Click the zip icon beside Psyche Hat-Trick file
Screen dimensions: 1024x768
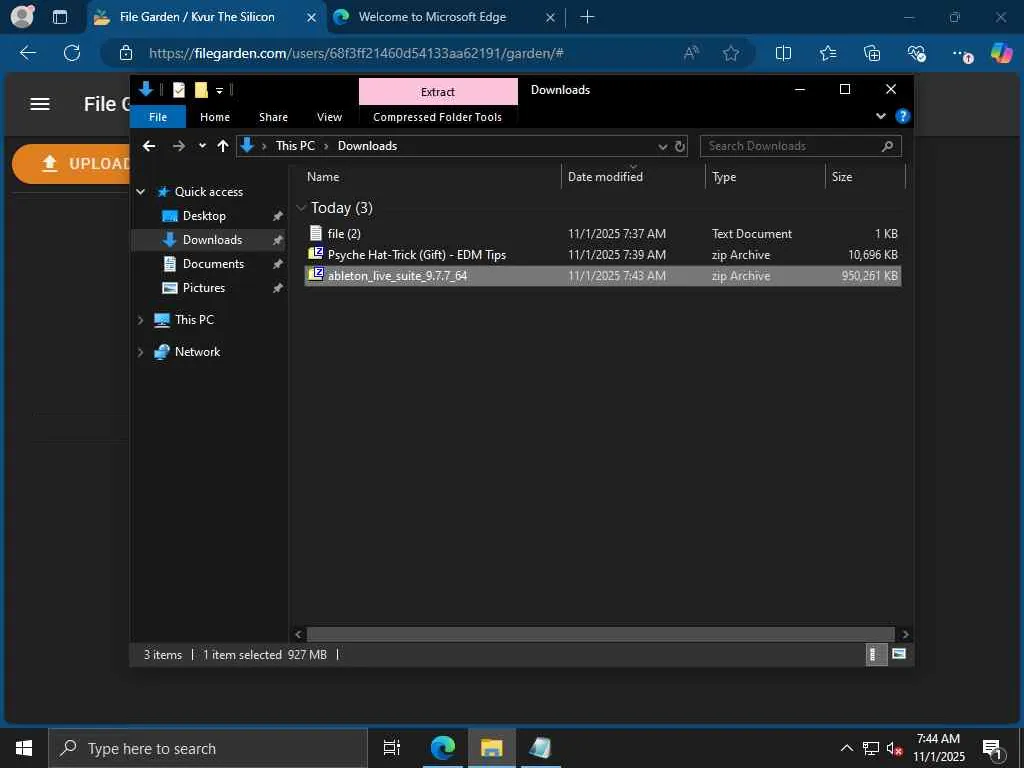pyautogui.click(x=316, y=253)
